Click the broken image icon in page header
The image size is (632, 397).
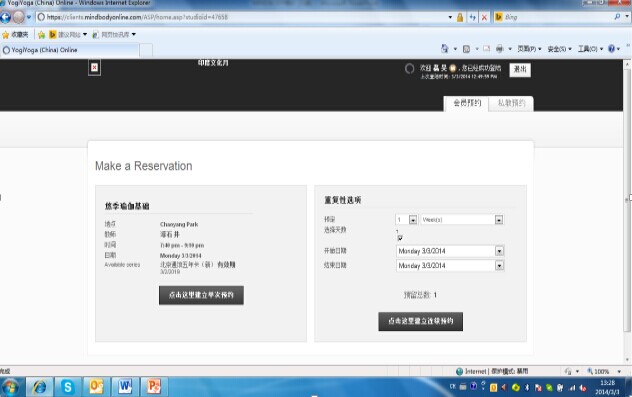click(x=94, y=67)
